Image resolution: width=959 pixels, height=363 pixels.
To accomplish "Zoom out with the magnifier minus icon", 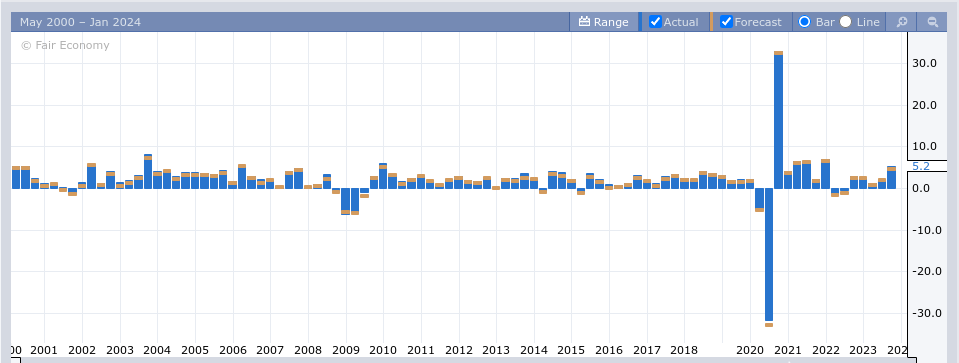I will point(933,22).
